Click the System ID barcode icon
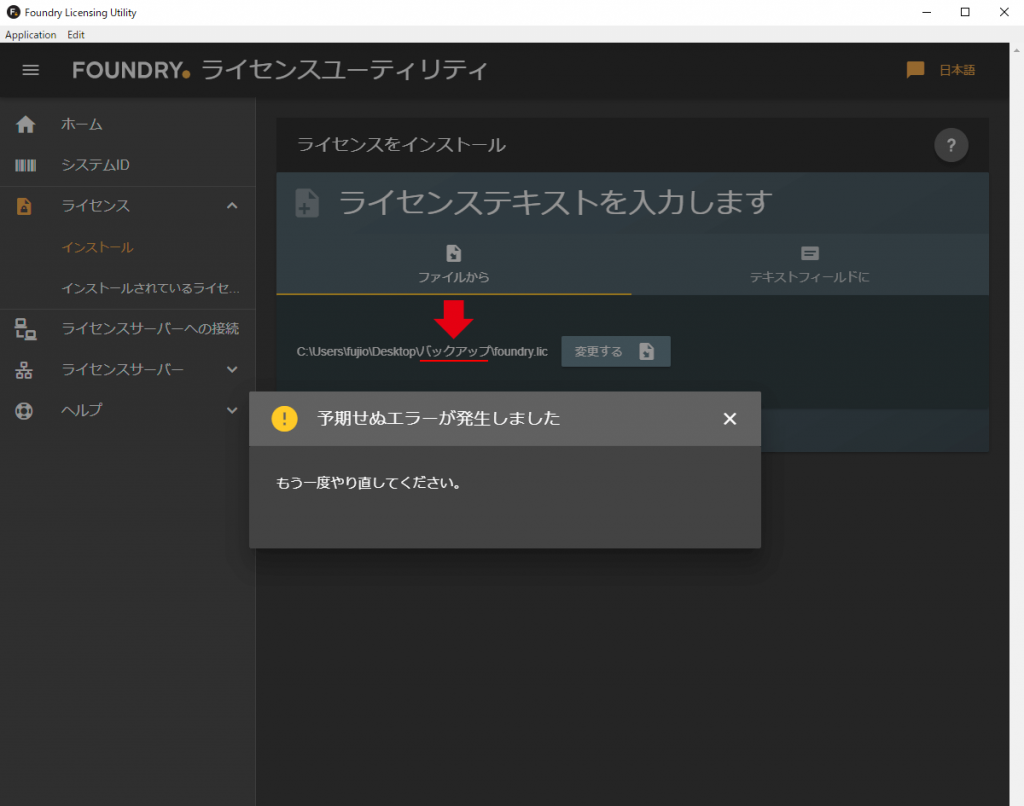The height and width of the screenshot is (806, 1024). coord(25,165)
